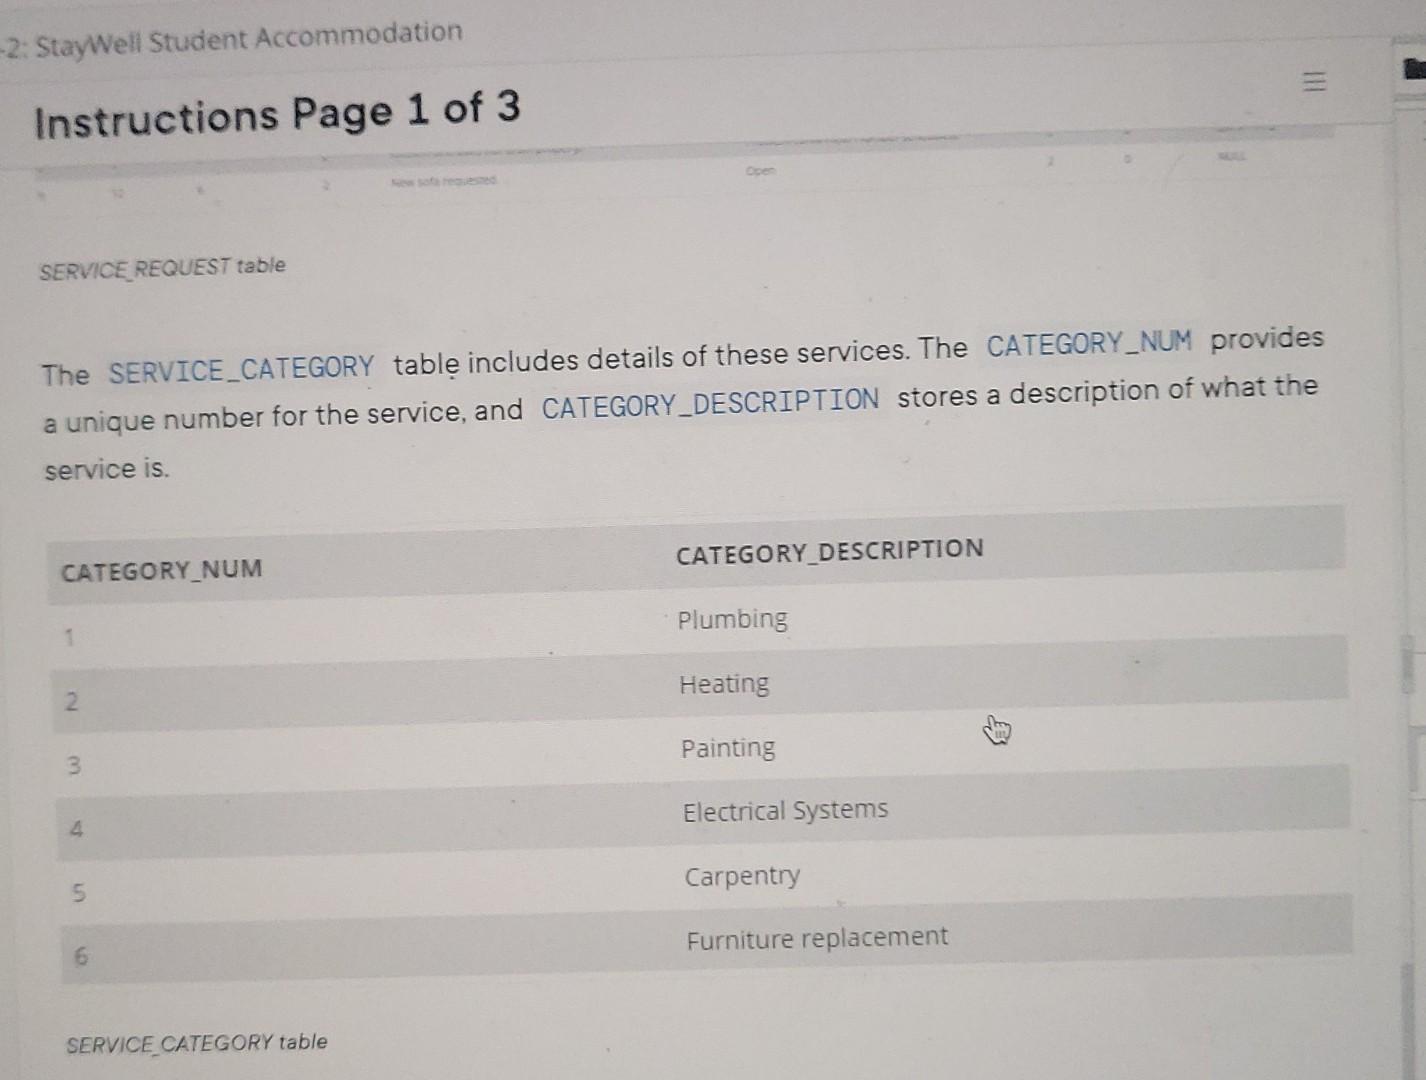Click the 'Furniture replacement' table cell

[817, 939]
